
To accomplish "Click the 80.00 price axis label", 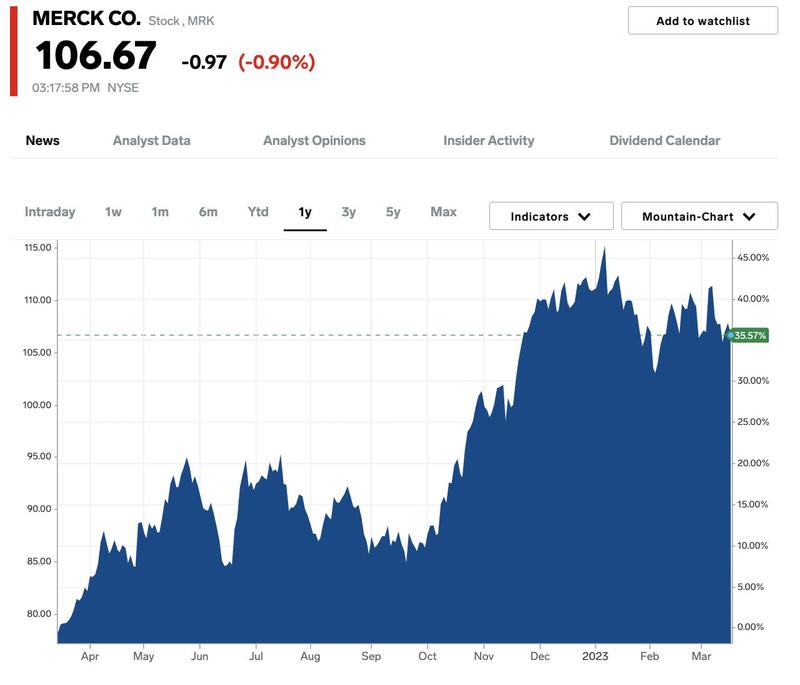I will tap(39, 614).
